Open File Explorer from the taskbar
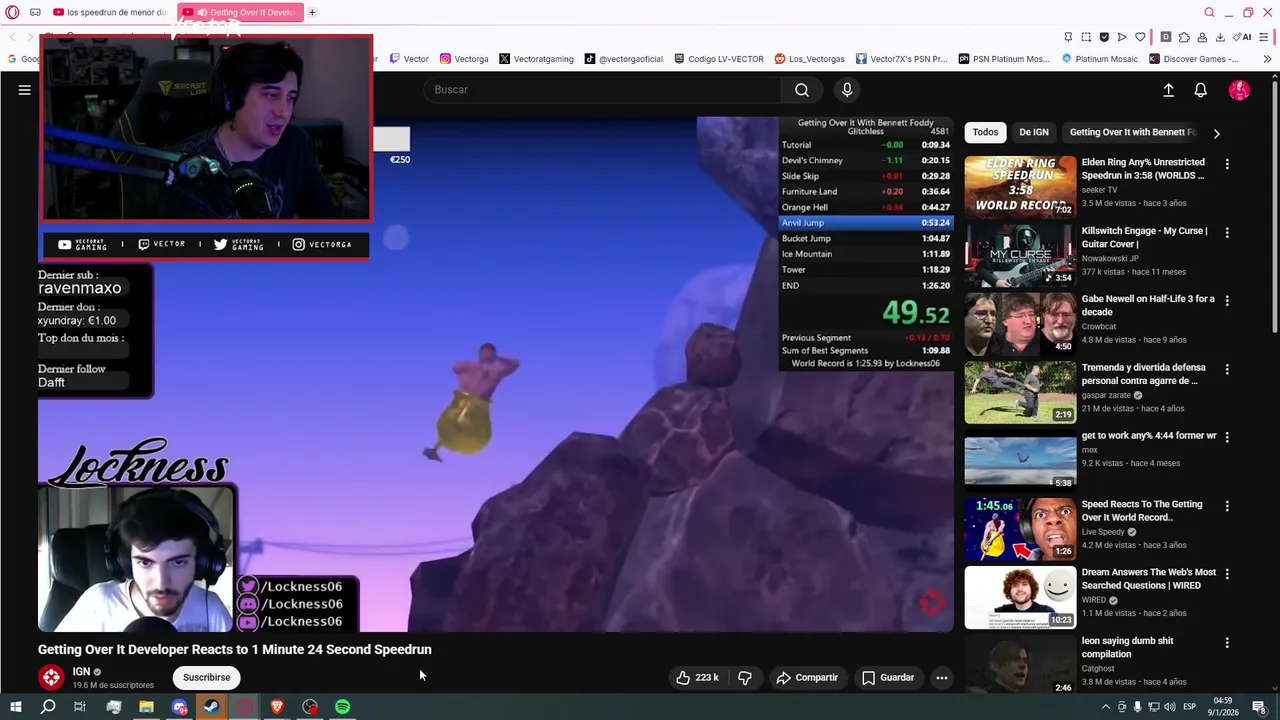 point(146,707)
